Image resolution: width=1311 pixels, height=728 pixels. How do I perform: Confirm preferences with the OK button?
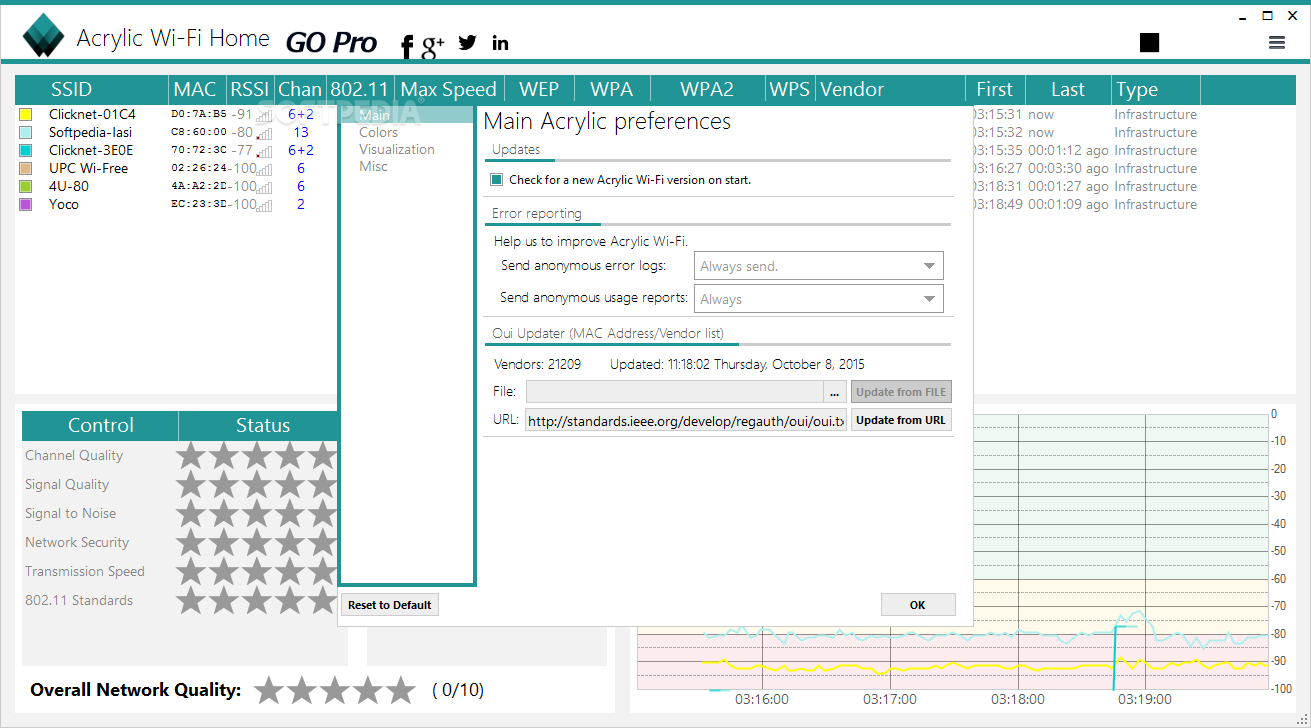click(918, 605)
